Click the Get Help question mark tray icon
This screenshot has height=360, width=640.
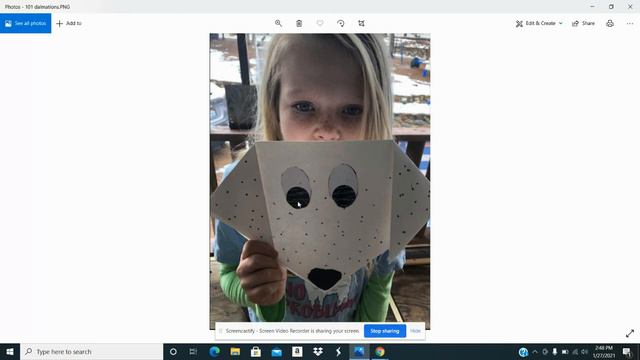tap(523, 351)
